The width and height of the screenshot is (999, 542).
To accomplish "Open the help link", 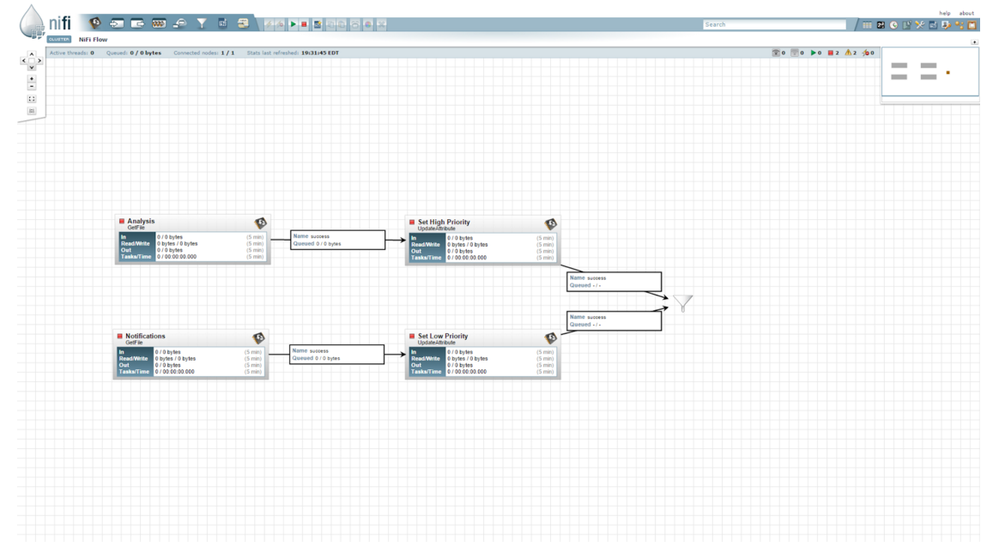I will coord(945,13).
